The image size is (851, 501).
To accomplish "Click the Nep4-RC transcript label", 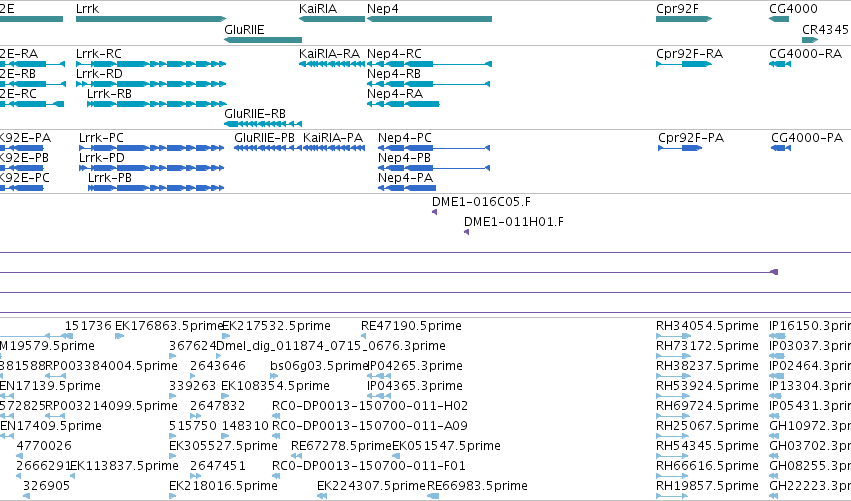I will coord(394,54).
